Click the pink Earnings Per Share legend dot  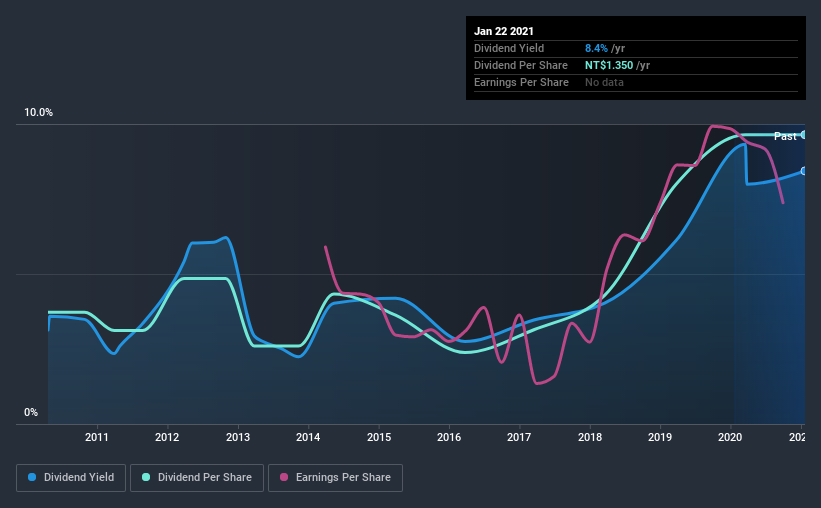coord(284,477)
